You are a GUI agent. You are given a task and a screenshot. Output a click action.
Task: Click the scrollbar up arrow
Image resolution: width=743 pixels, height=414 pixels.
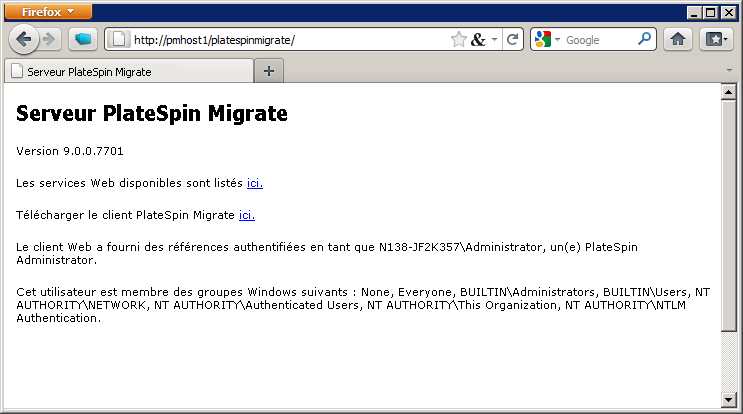pos(728,91)
